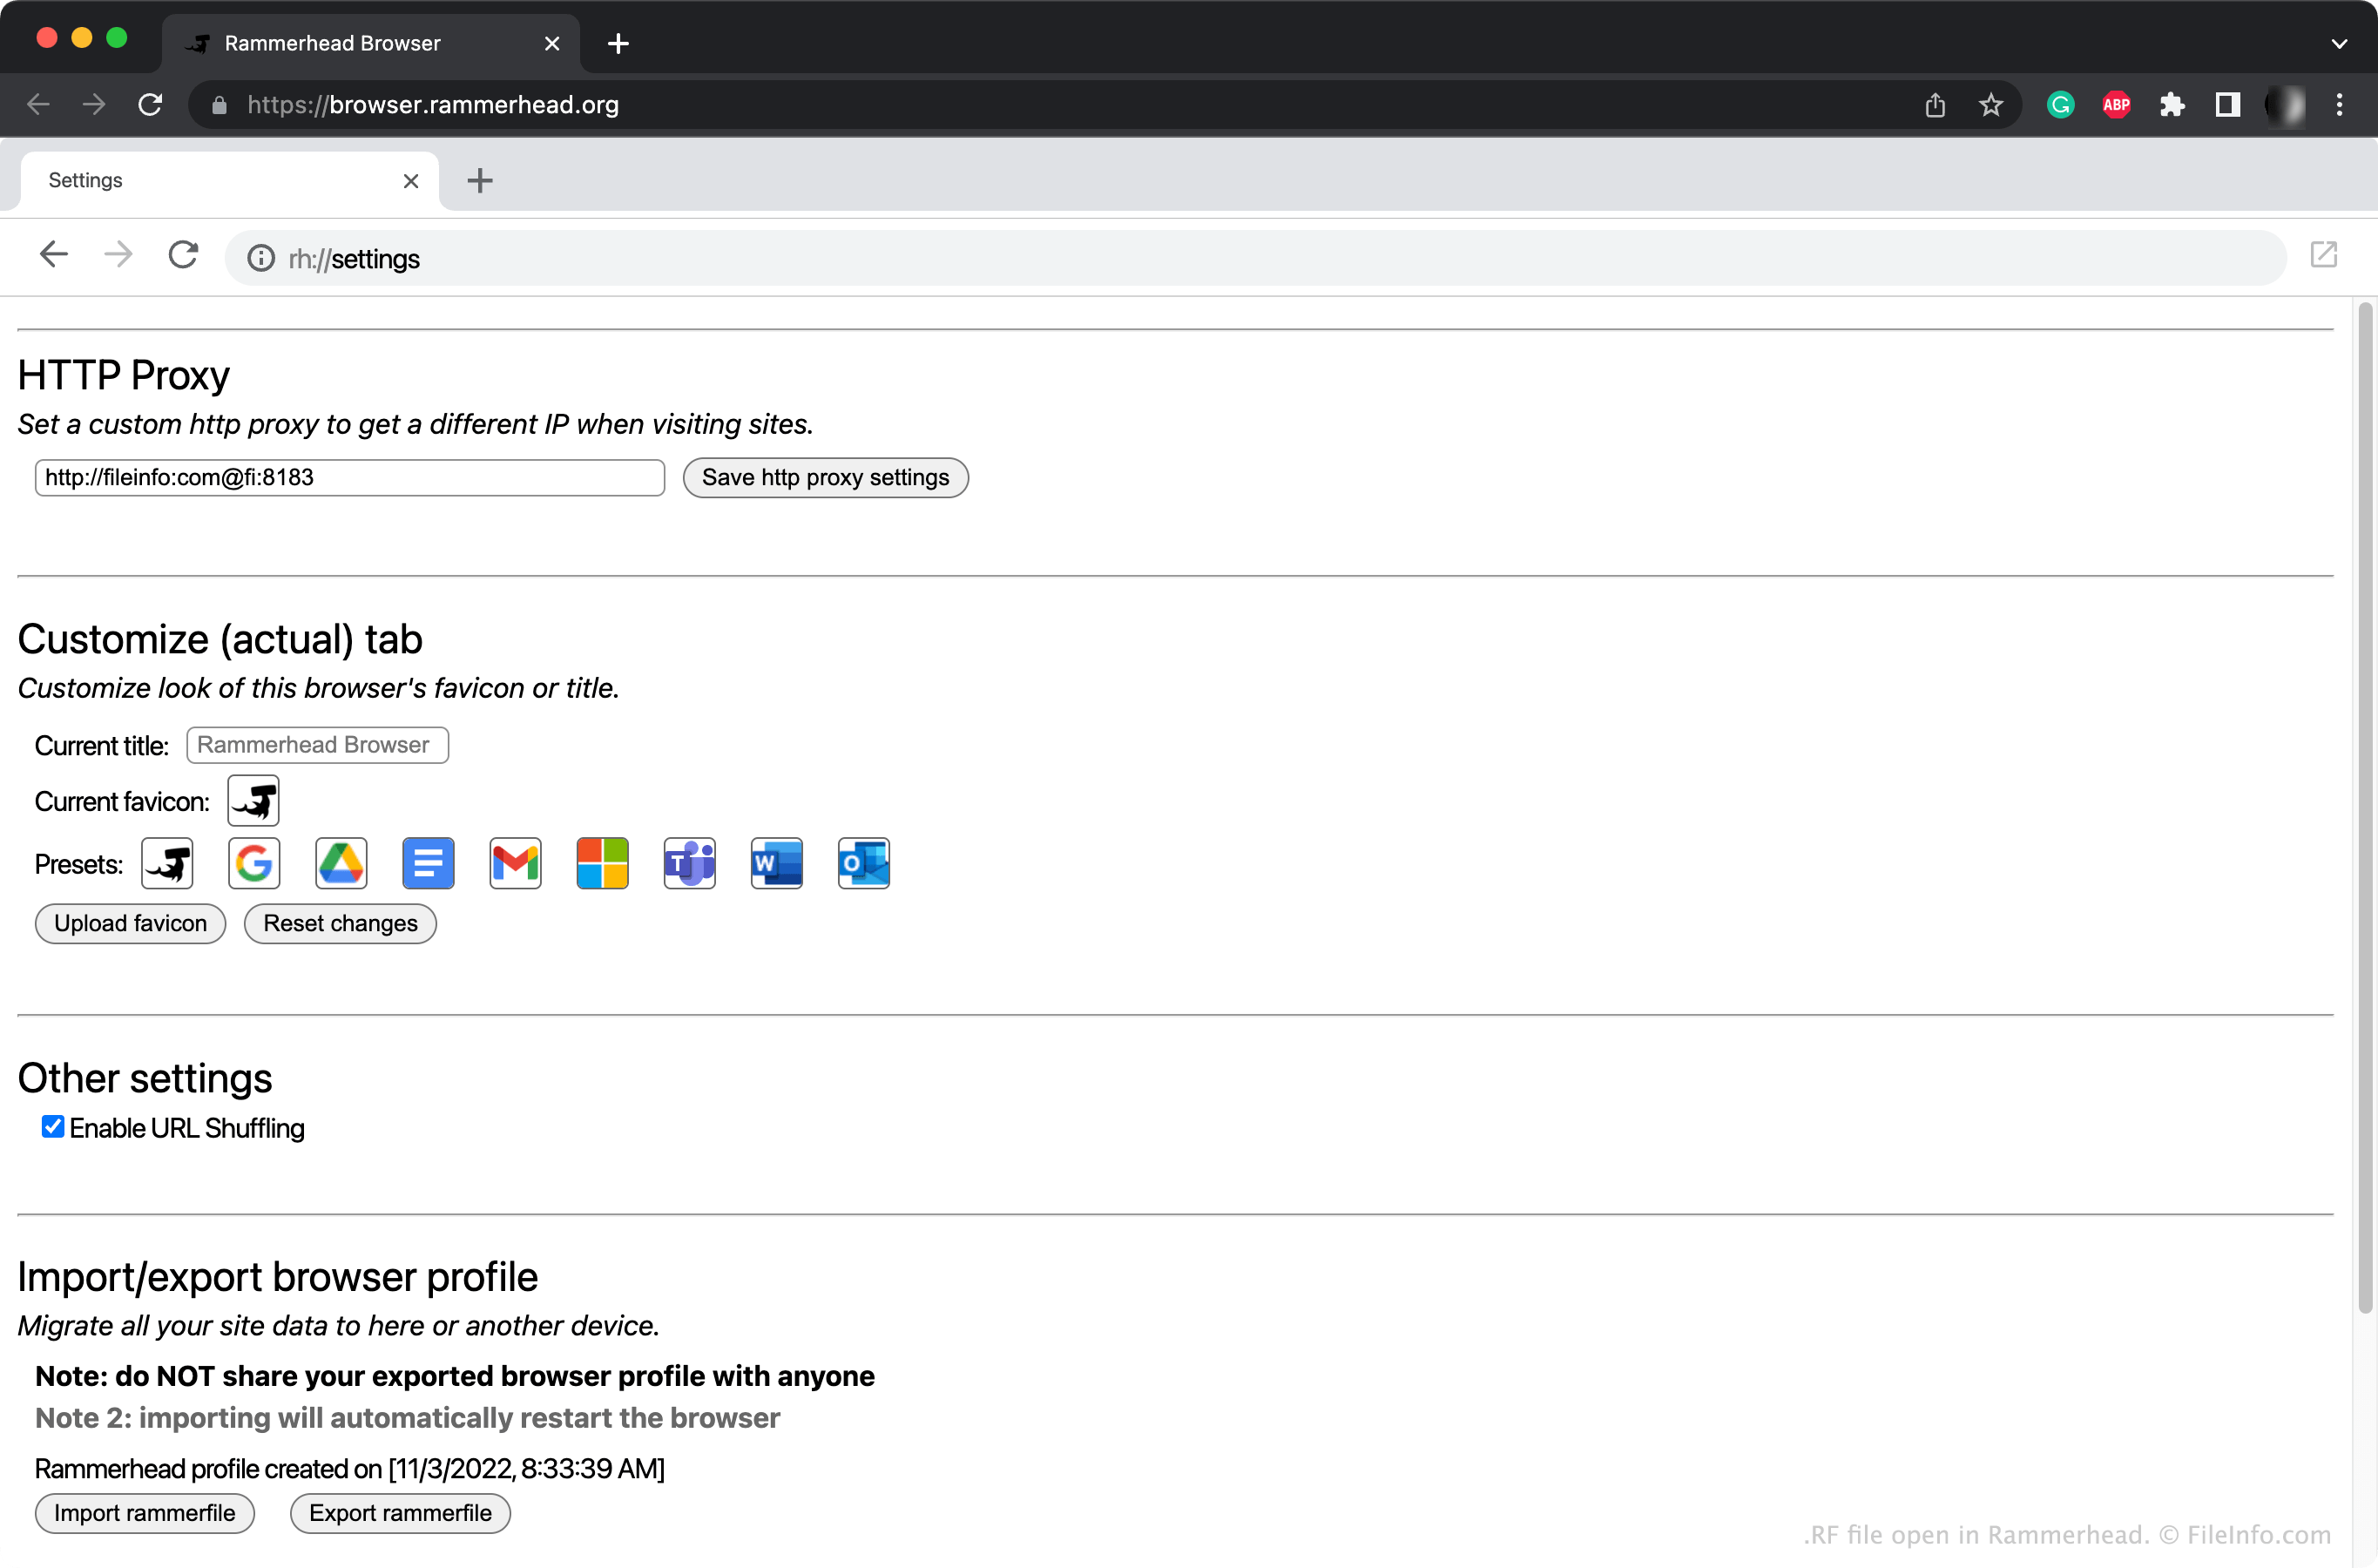Click Save http proxy settings button

tap(825, 478)
